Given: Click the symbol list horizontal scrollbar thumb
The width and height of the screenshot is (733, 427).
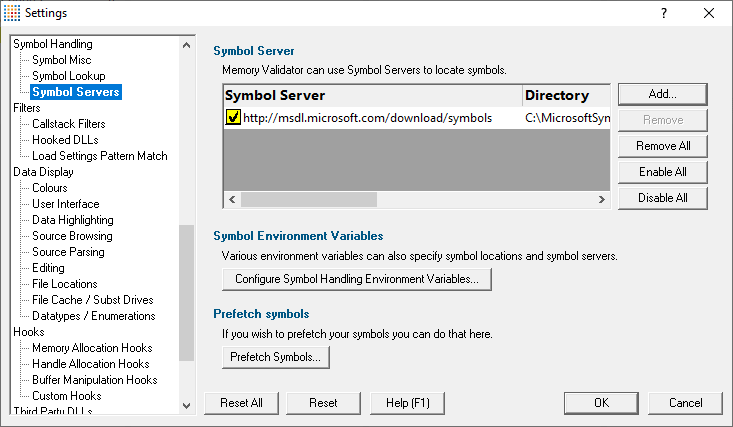Looking at the screenshot, I should pyautogui.click(x=309, y=199).
